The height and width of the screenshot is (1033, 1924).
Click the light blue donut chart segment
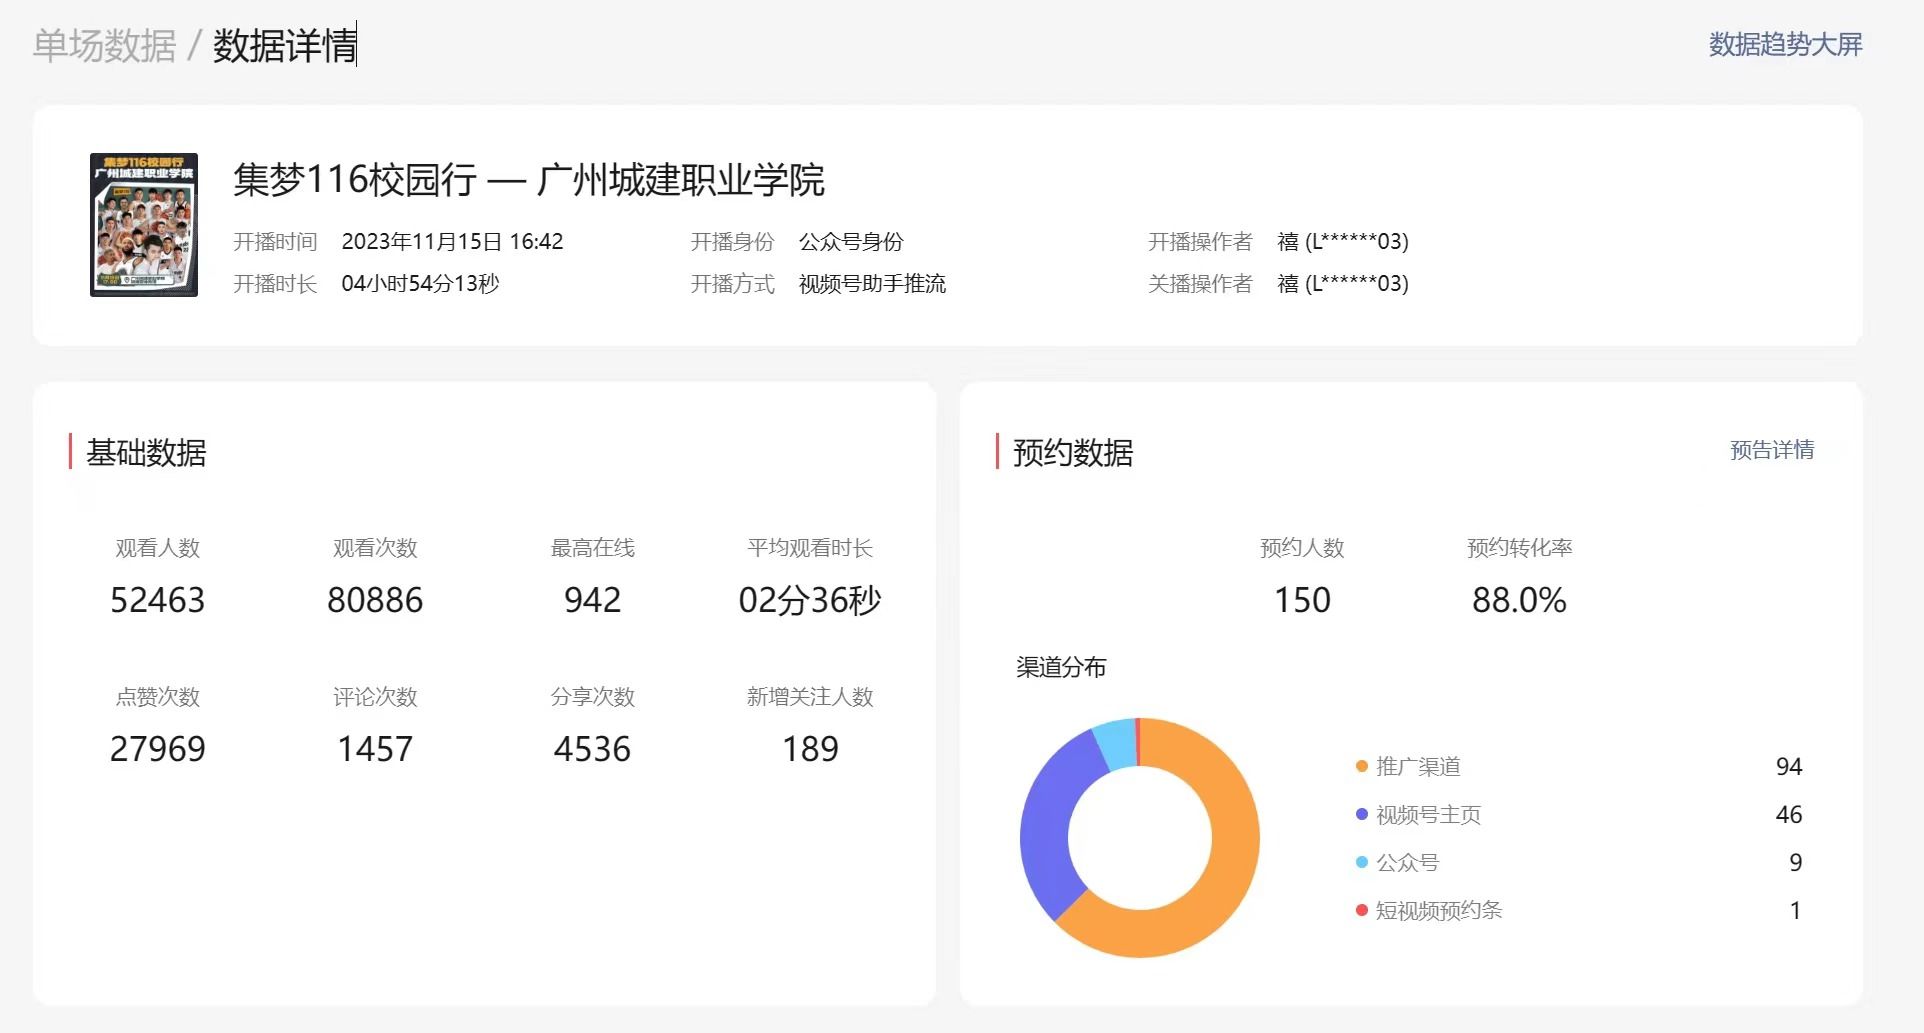(1115, 744)
